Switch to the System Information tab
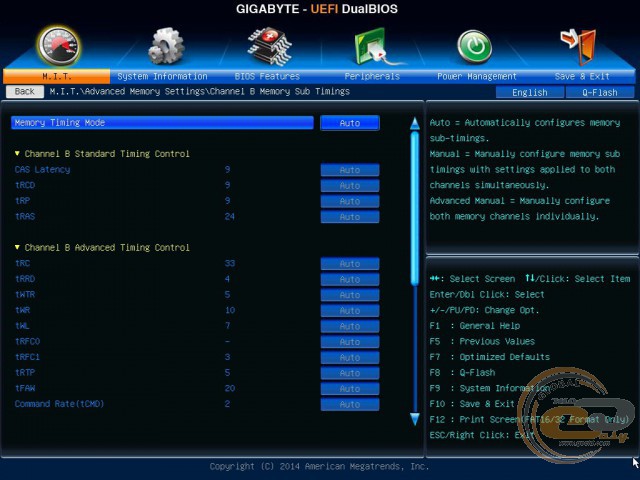 pos(162,76)
